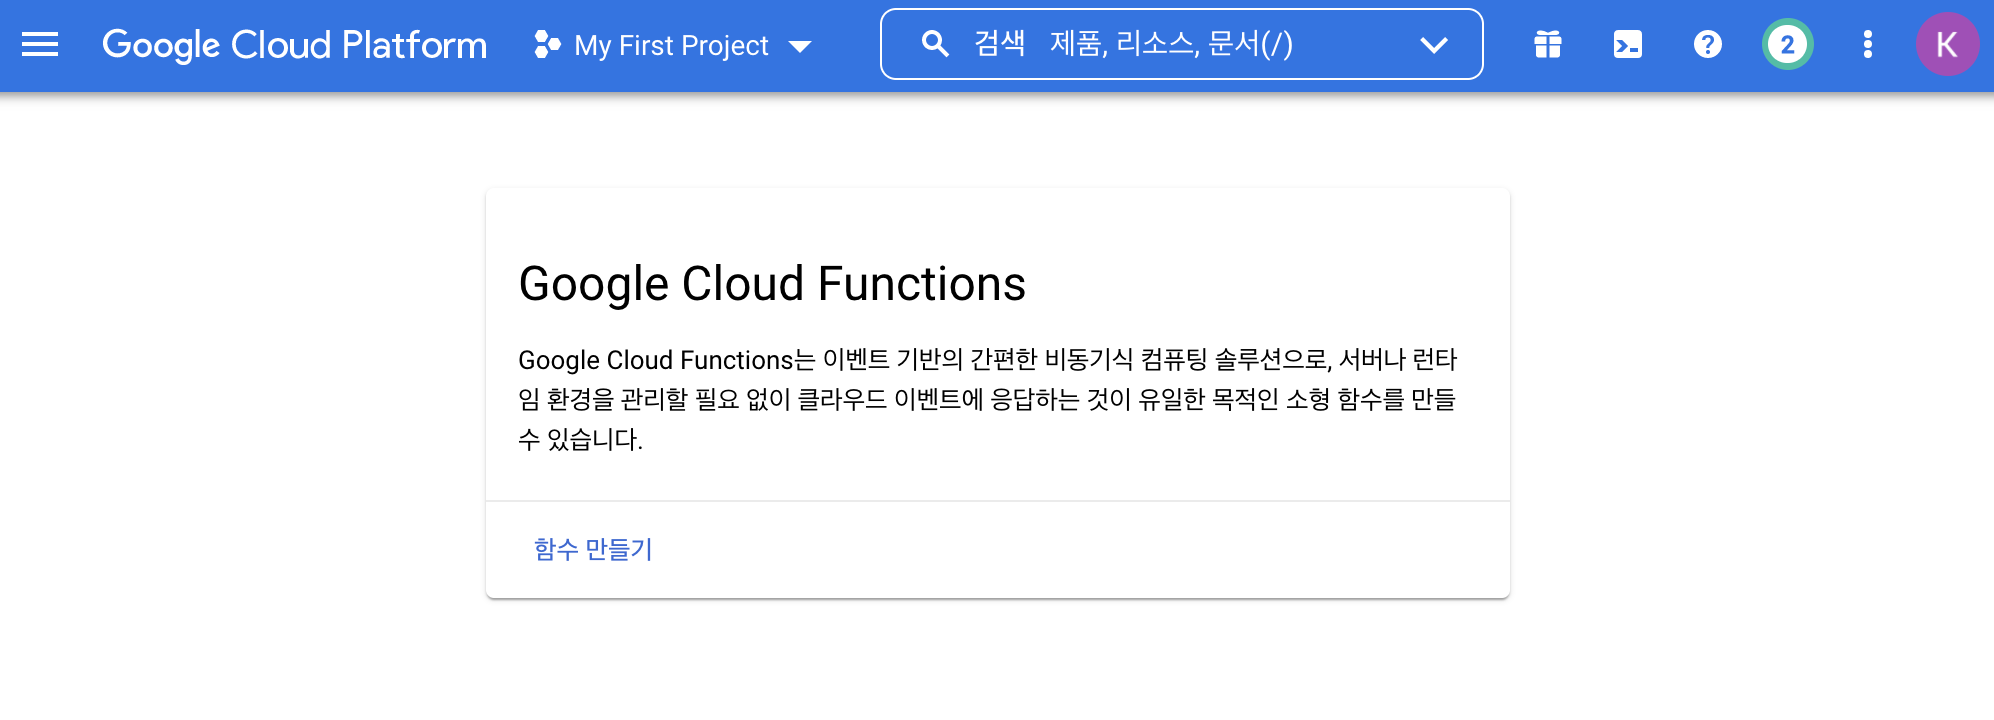Open the My First Project selector

(672, 45)
